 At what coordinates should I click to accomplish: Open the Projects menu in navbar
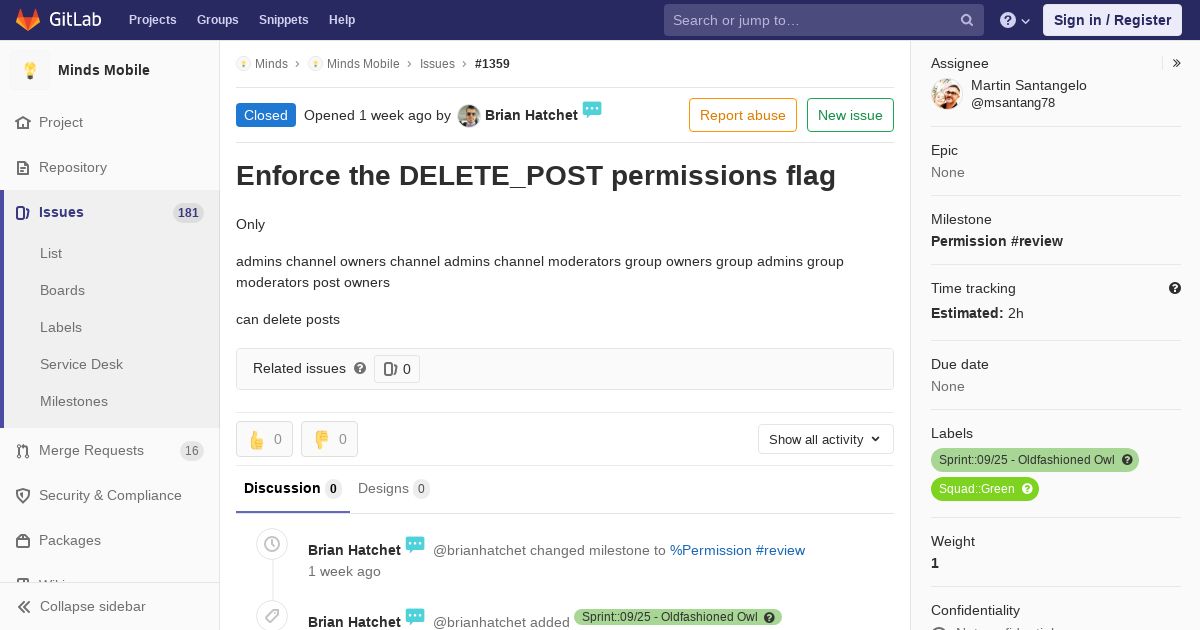tap(152, 20)
